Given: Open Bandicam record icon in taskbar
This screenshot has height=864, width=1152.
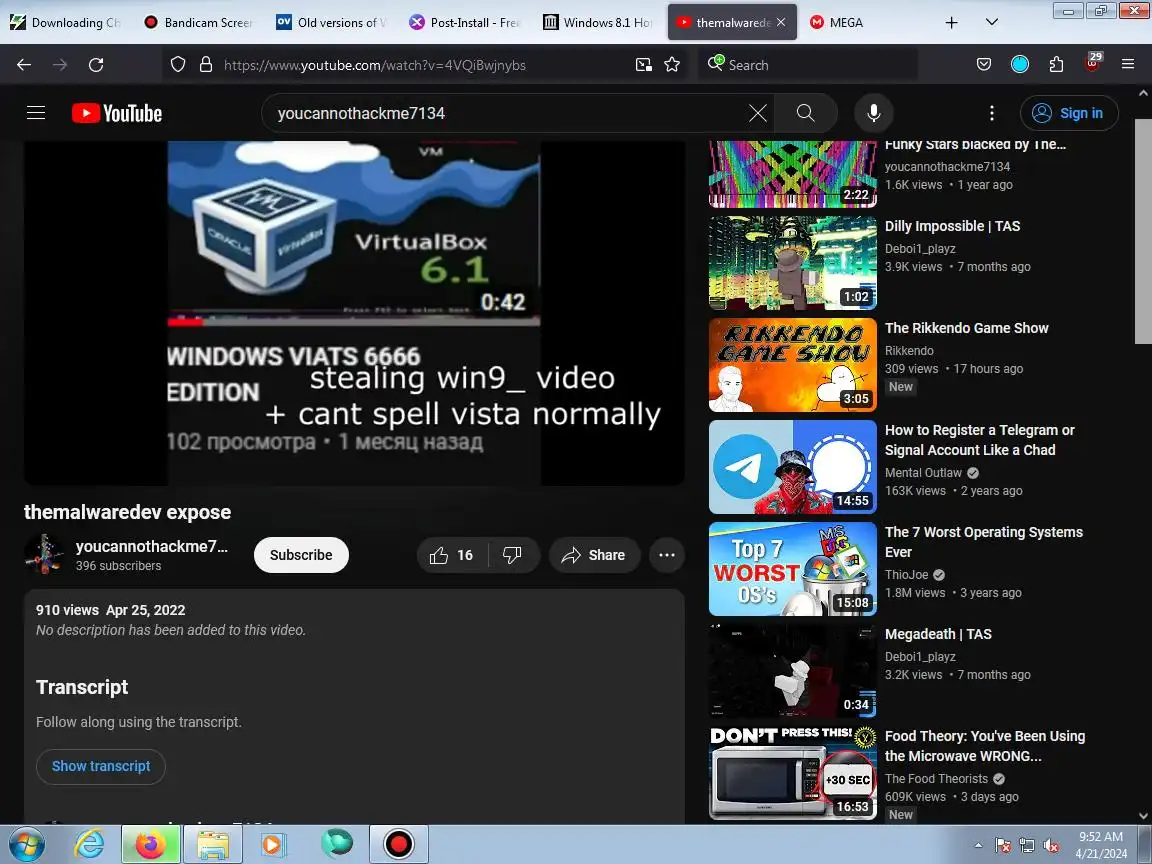Looking at the screenshot, I should [399, 845].
